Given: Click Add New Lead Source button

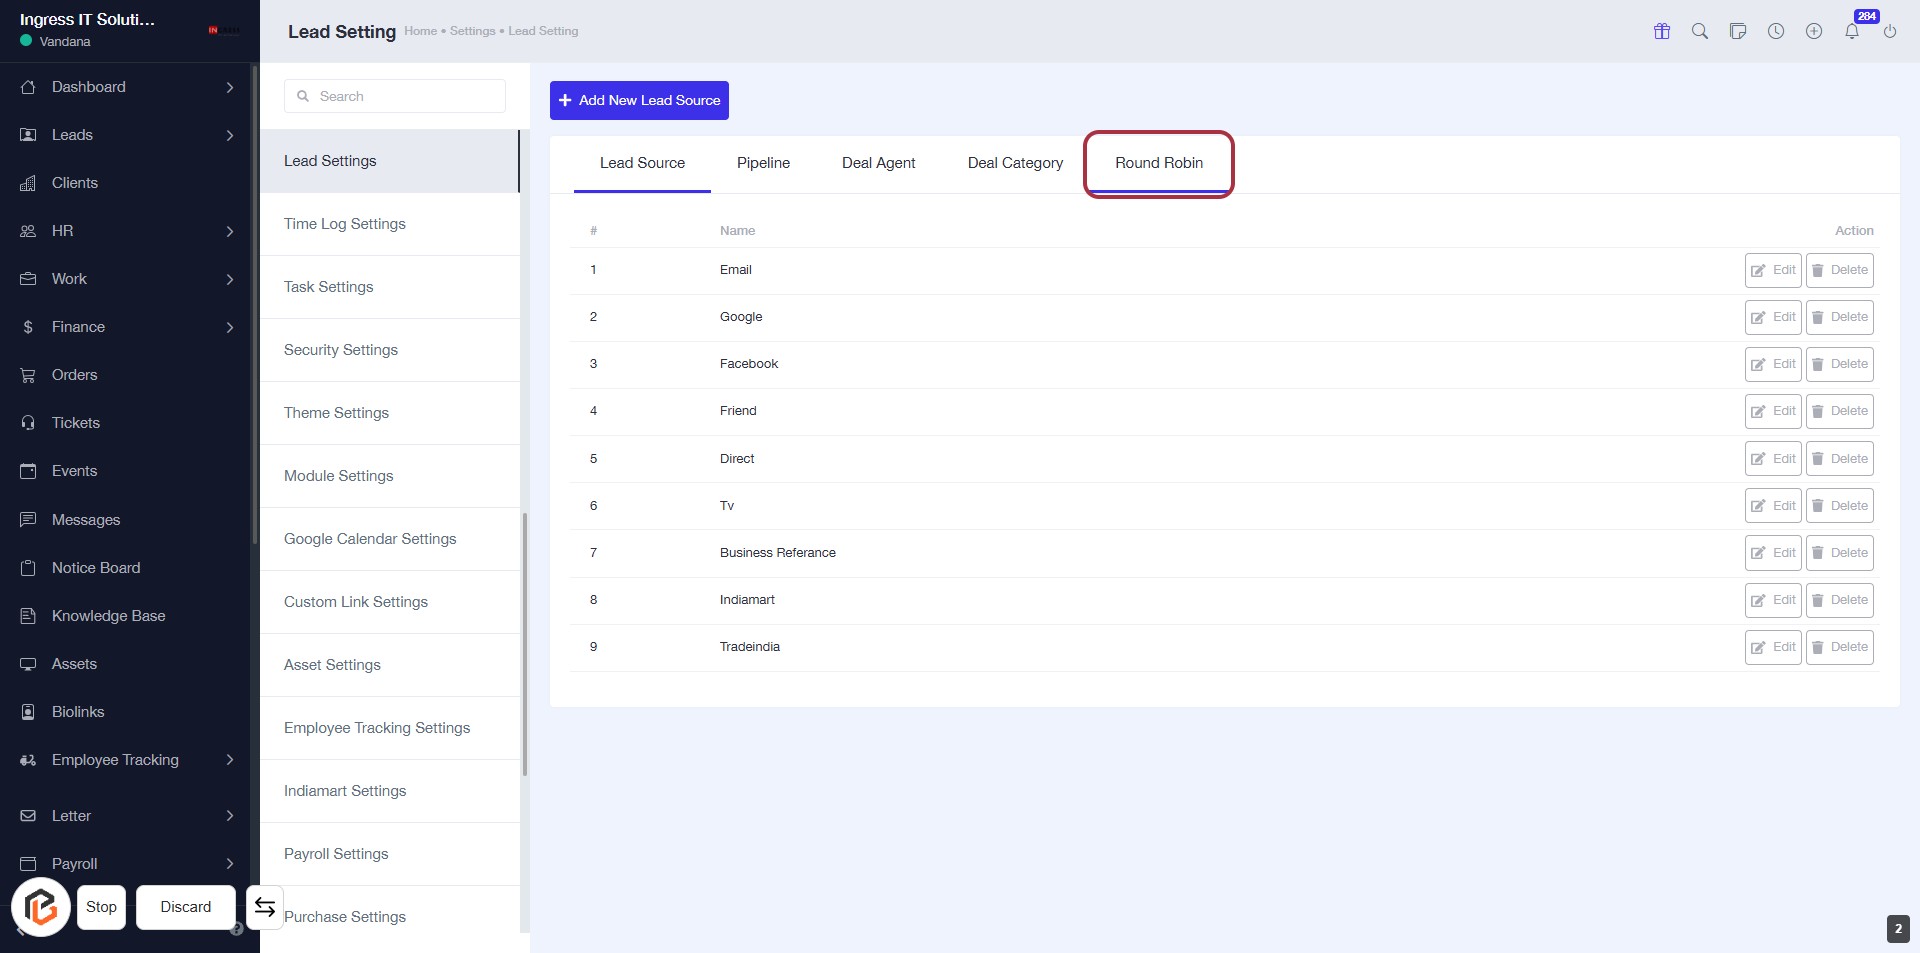Looking at the screenshot, I should (639, 100).
